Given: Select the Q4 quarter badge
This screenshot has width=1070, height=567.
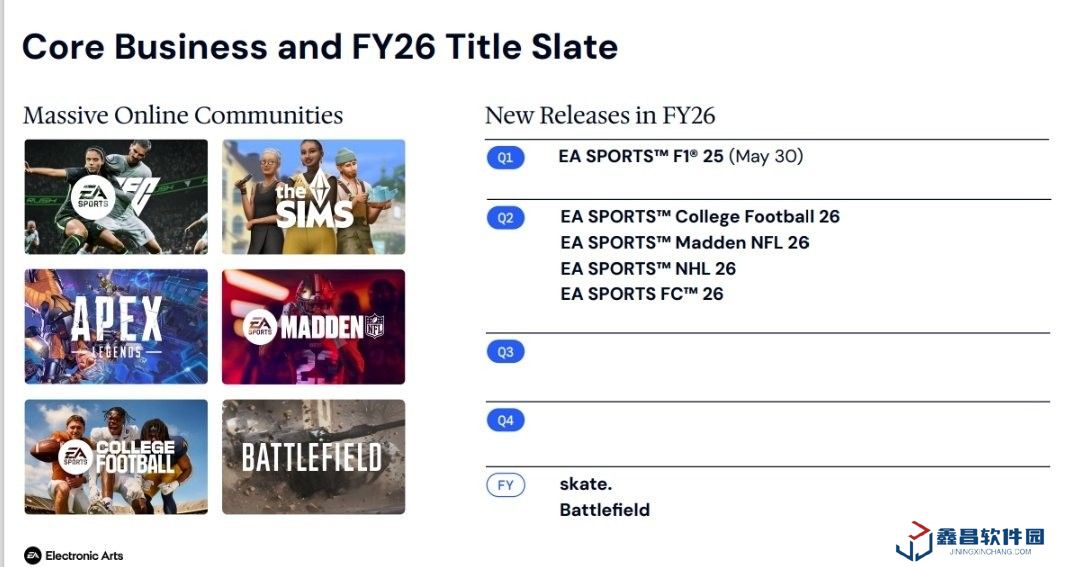Looking at the screenshot, I should [505, 420].
